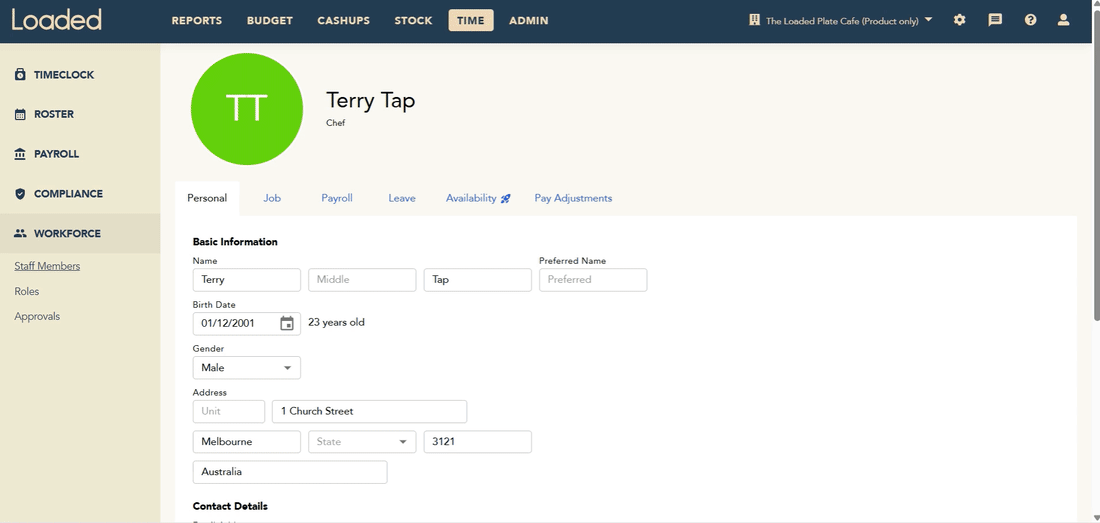The width and height of the screenshot is (1100, 523).
Task: Click the Contact Details heading
Action: 230,506
